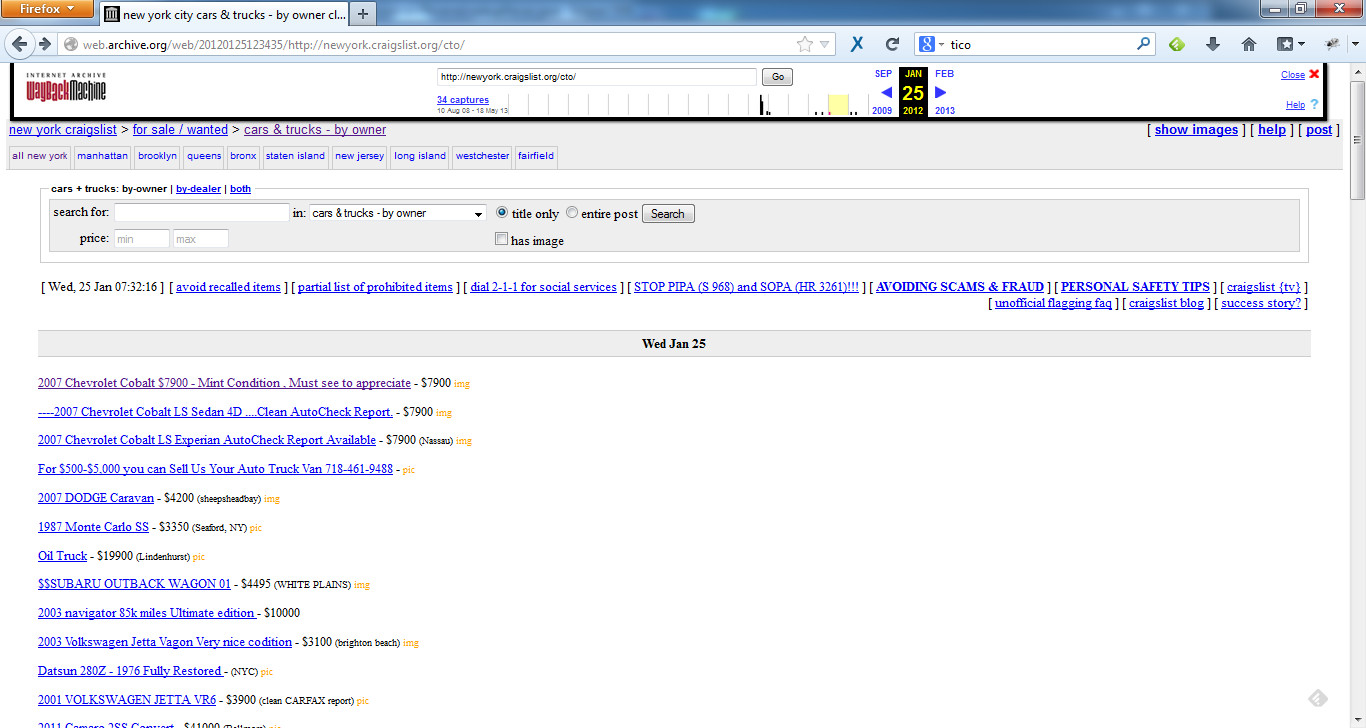Viewport: 1366px width, 728px height.
Task: Click the Feedly mini icon at page corner
Action: click(x=1318, y=698)
